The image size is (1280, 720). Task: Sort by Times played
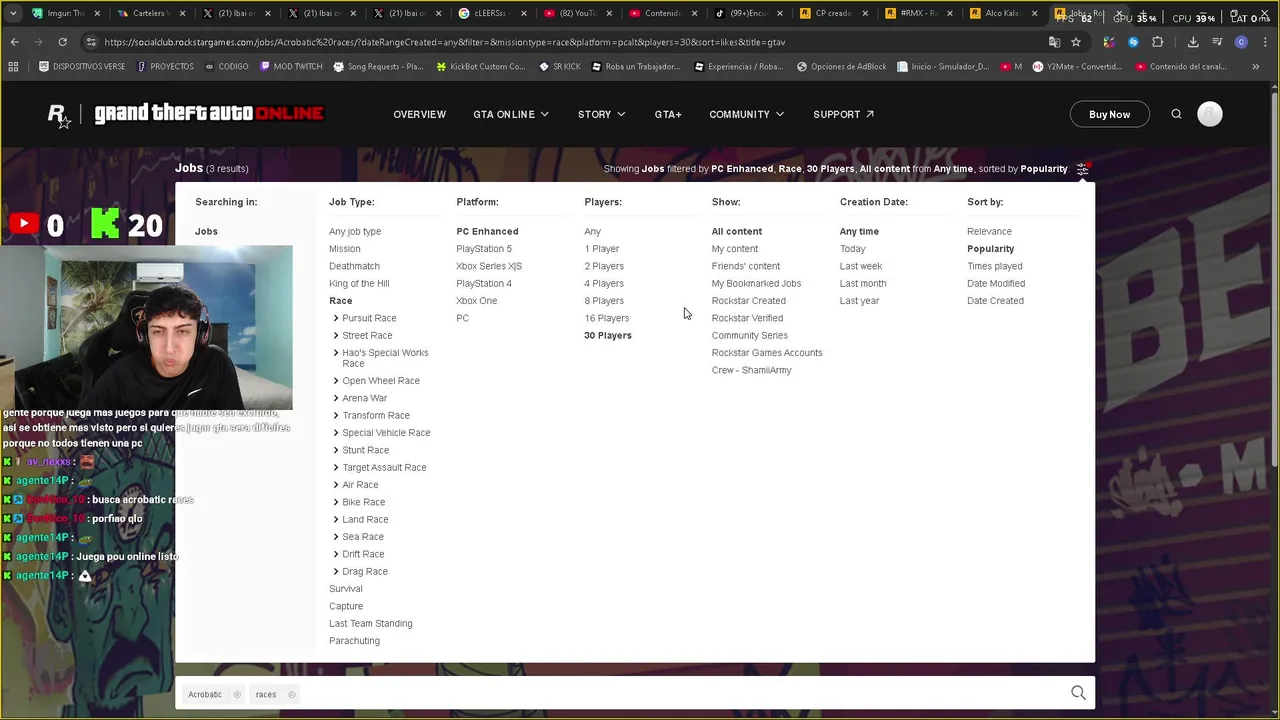994,266
